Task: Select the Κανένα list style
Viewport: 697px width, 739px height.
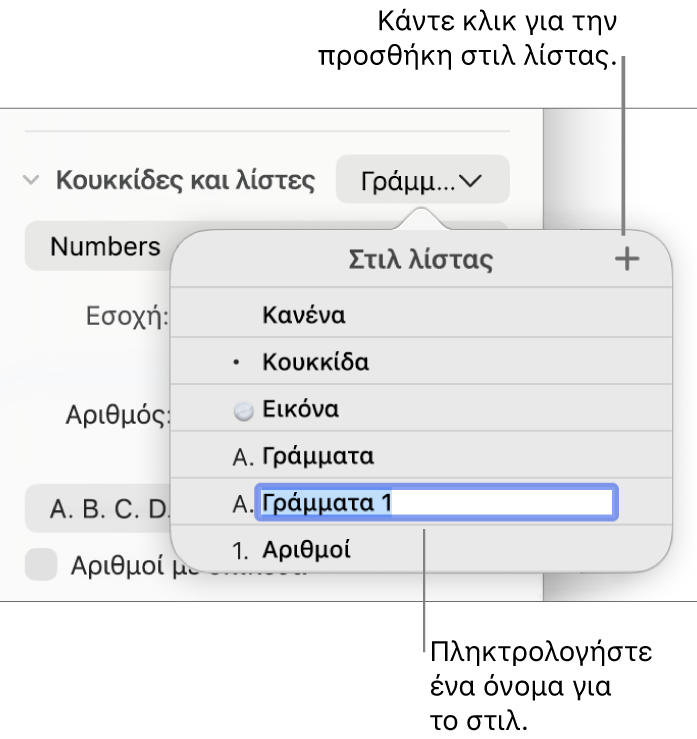Action: point(421,314)
